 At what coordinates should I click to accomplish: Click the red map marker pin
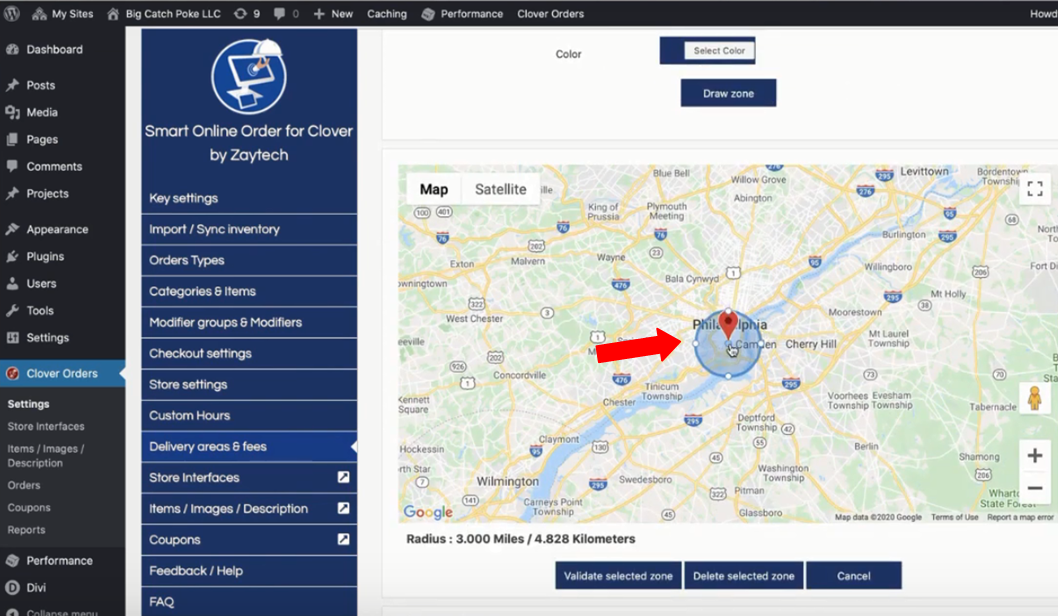click(x=728, y=325)
